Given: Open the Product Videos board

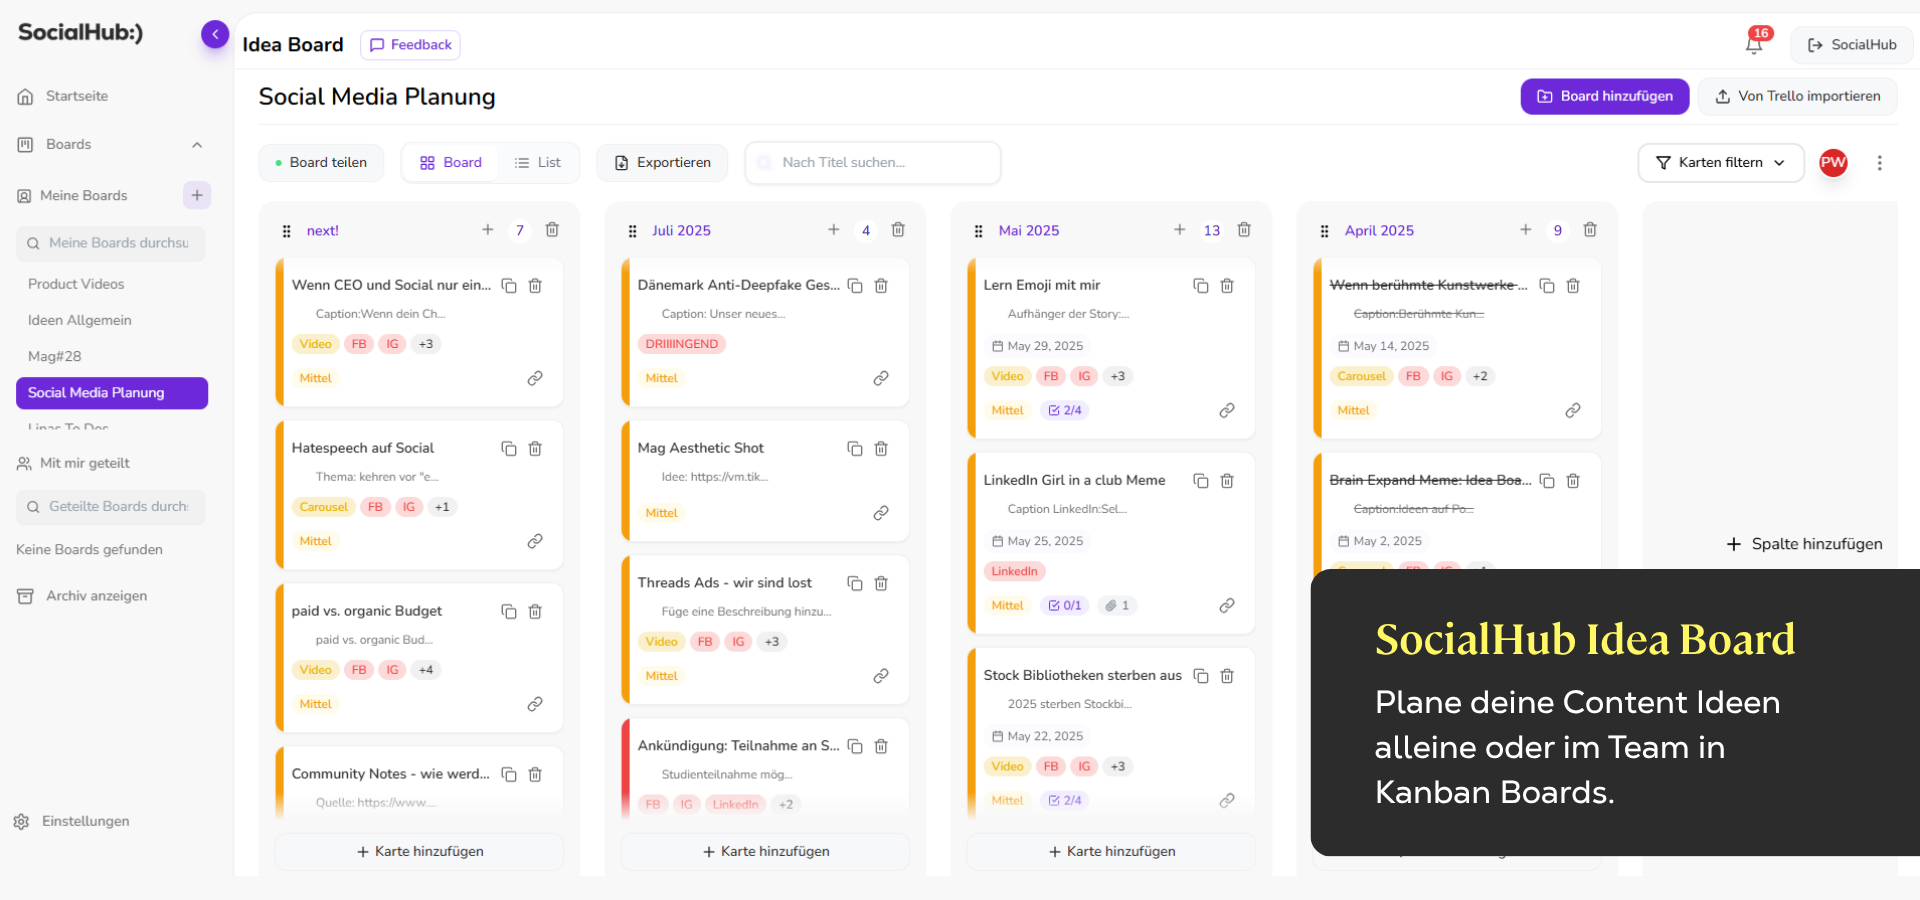Looking at the screenshot, I should tap(76, 284).
